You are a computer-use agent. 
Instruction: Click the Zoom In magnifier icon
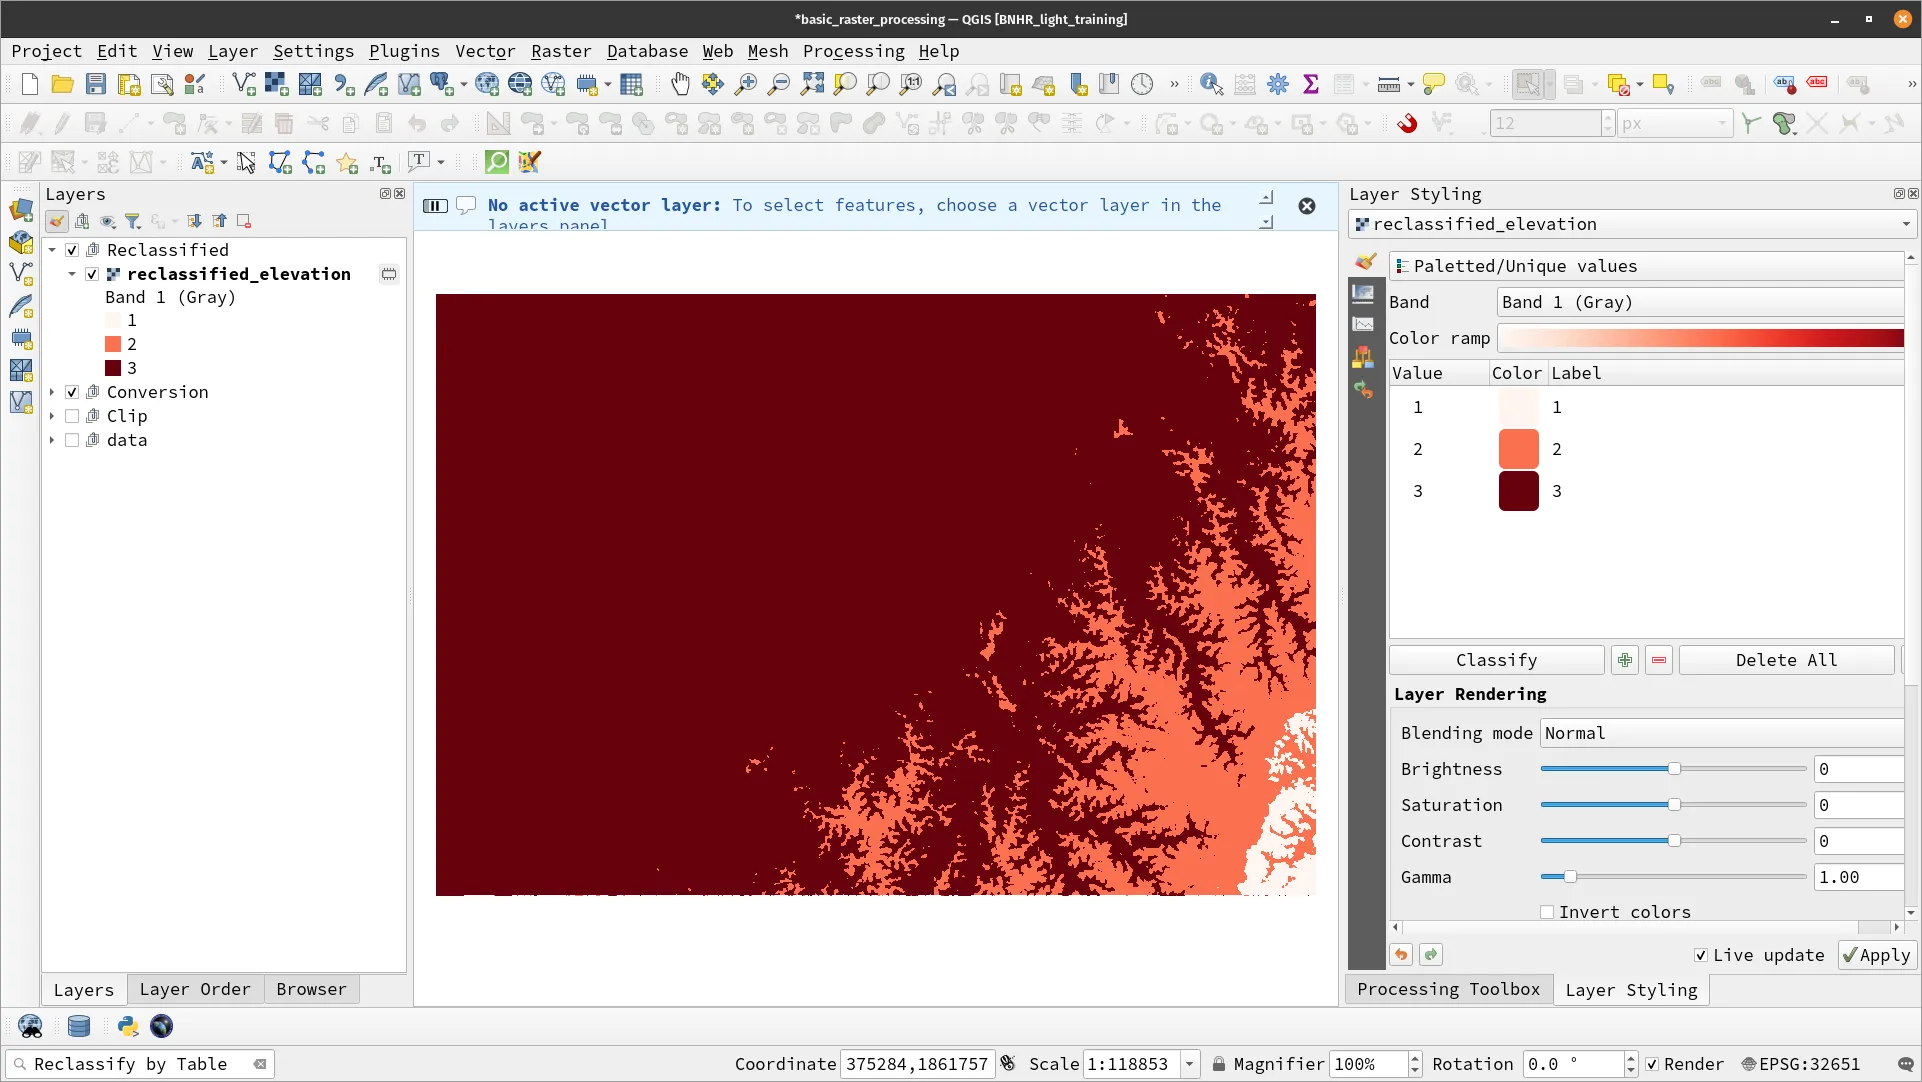tap(745, 85)
